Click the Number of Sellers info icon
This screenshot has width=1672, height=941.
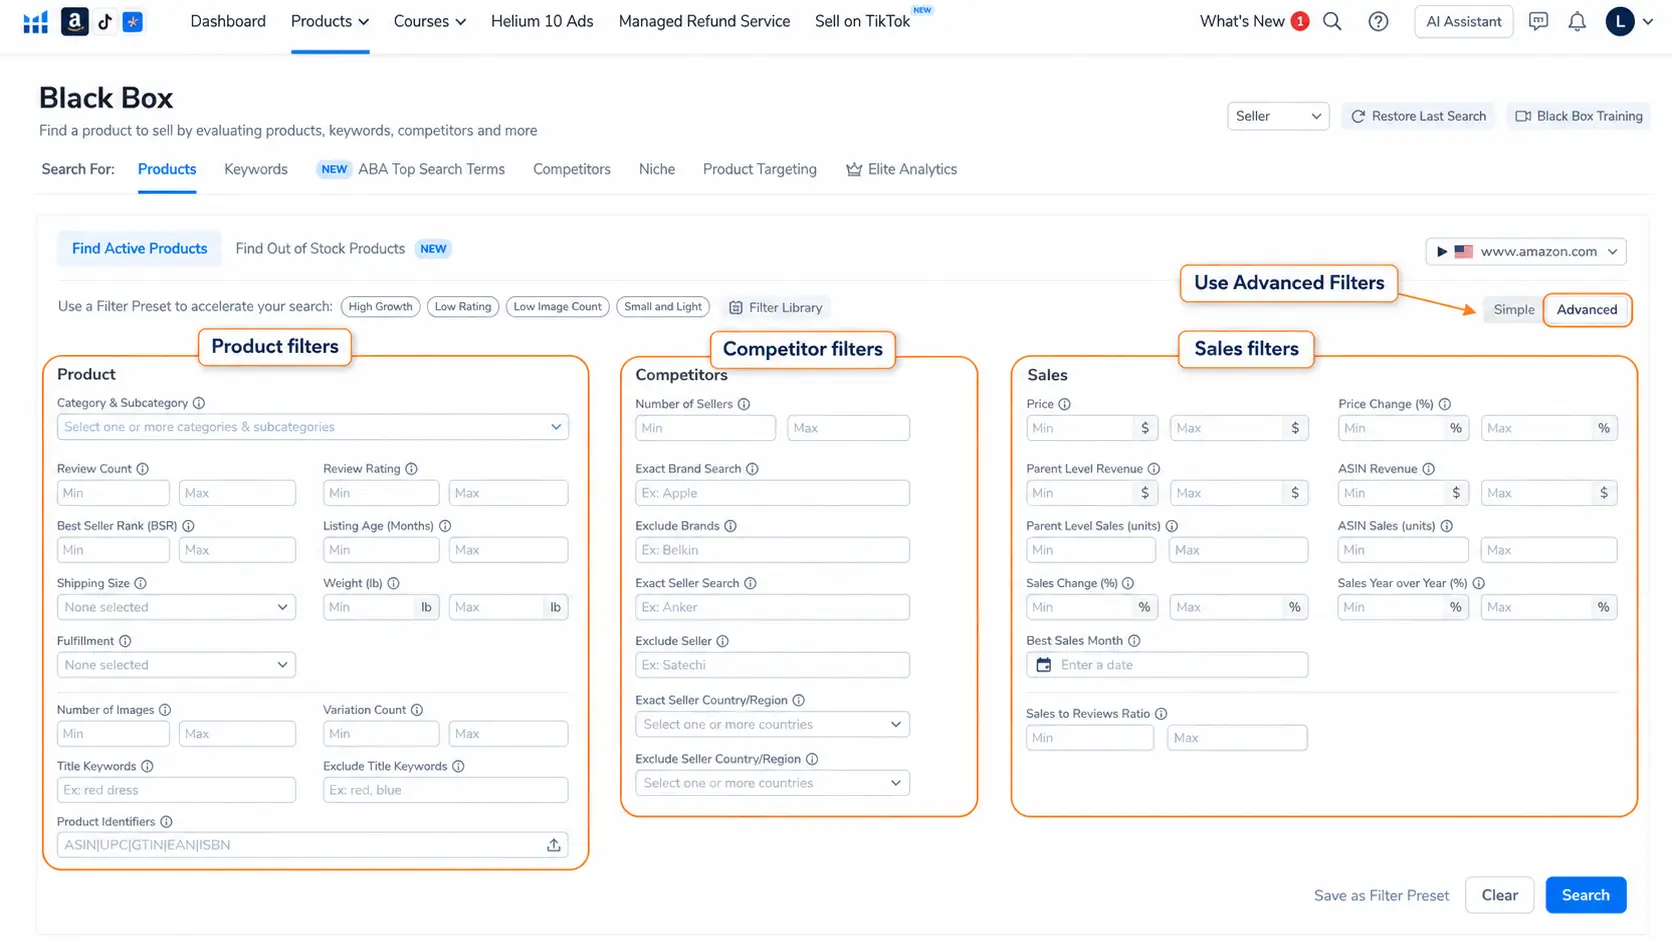coord(744,404)
